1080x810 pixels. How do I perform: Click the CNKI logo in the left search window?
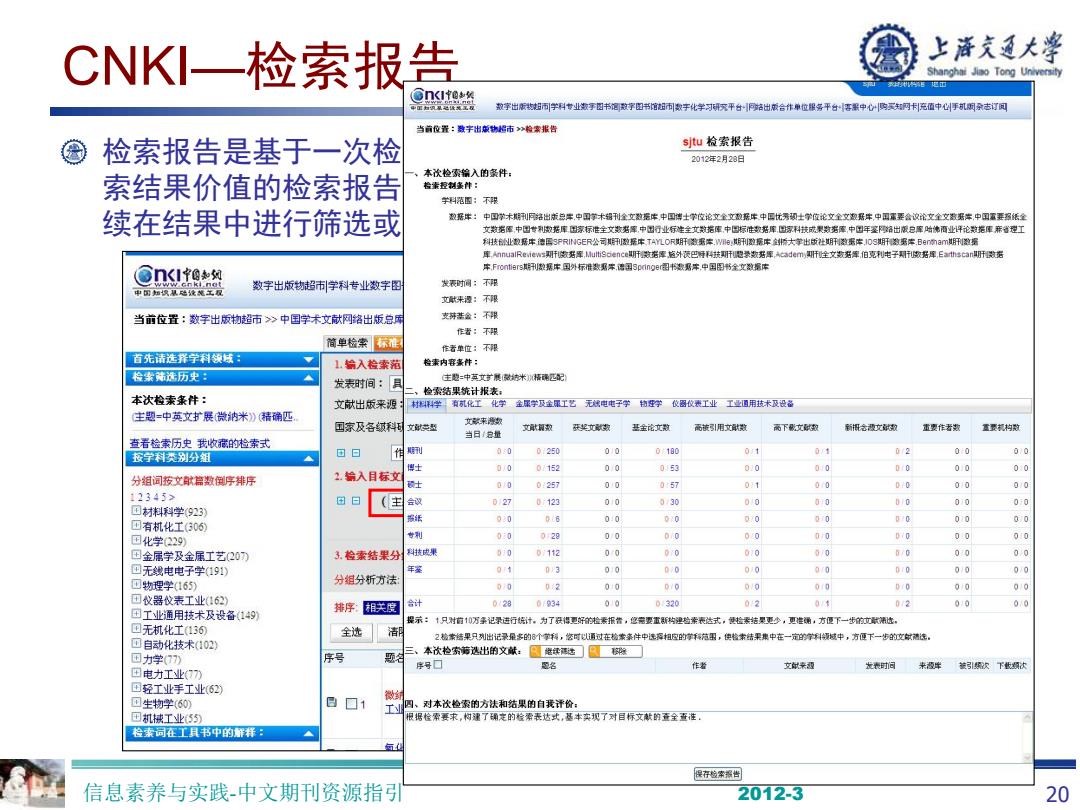coord(178,280)
